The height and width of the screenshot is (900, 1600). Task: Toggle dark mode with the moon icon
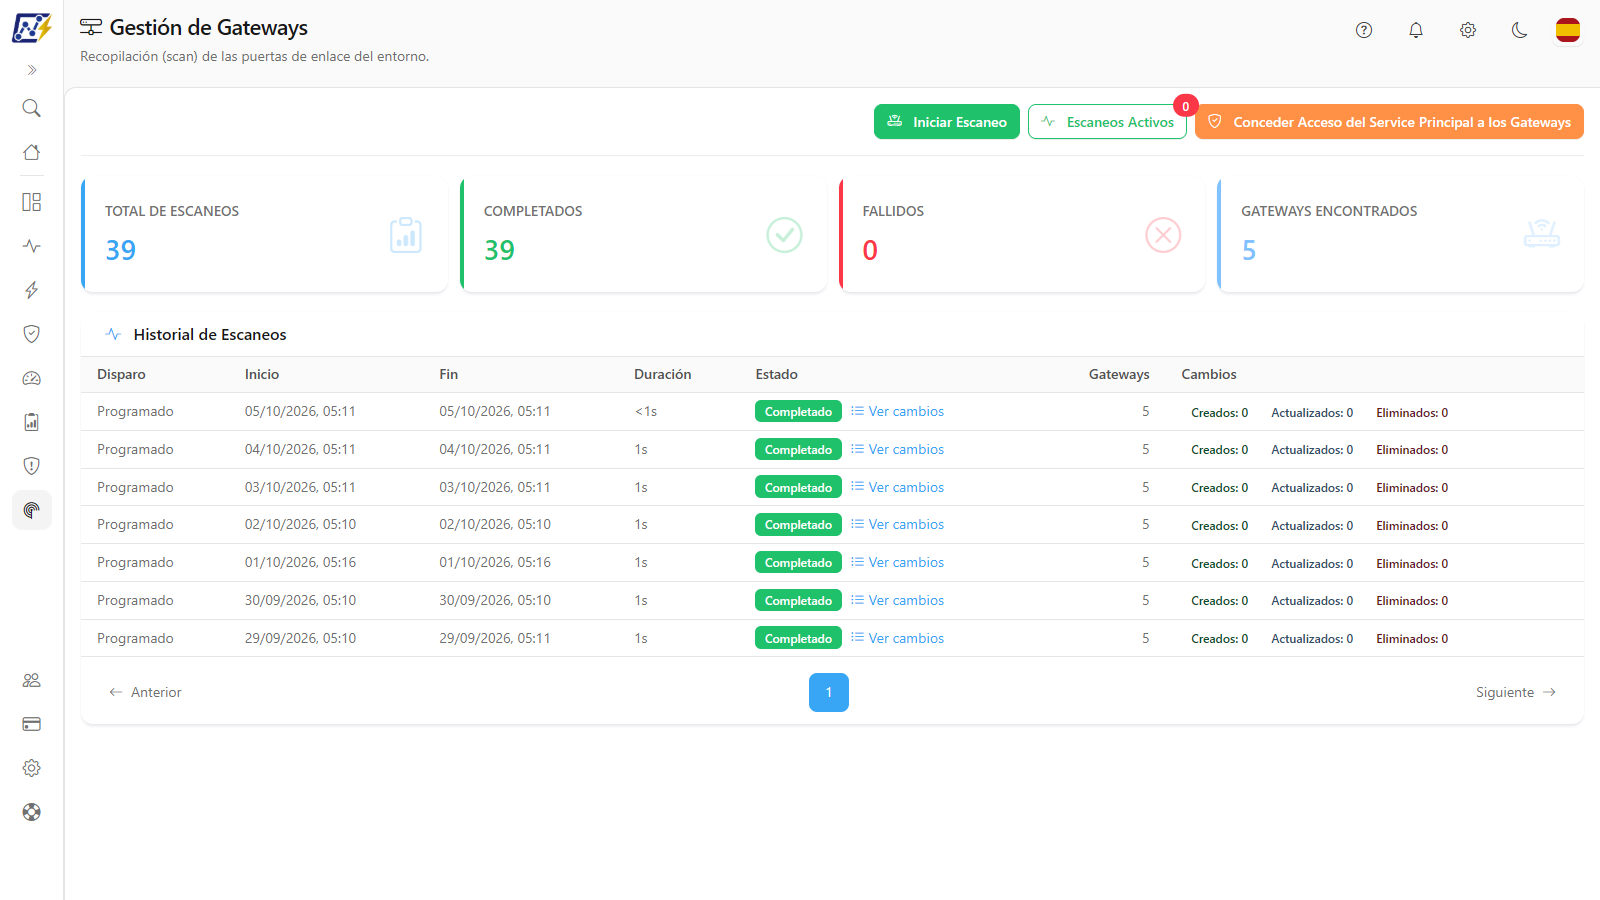pyautogui.click(x=1520, y=30)
